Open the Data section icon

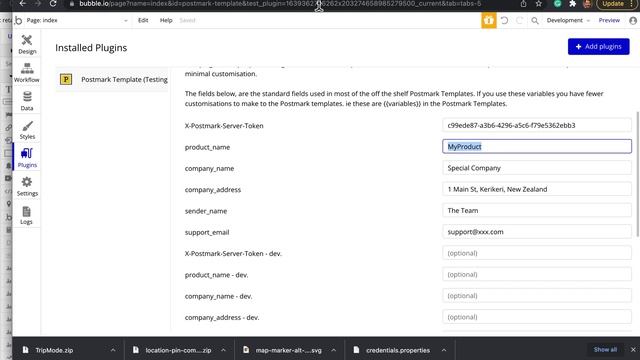[x=27, y=97]
